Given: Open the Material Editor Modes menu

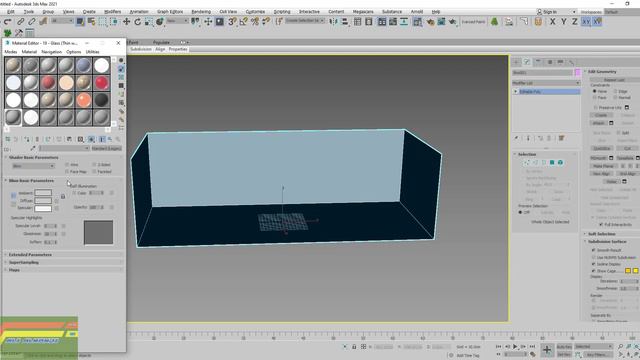Looking at the screenshot, I should (11, 52).
